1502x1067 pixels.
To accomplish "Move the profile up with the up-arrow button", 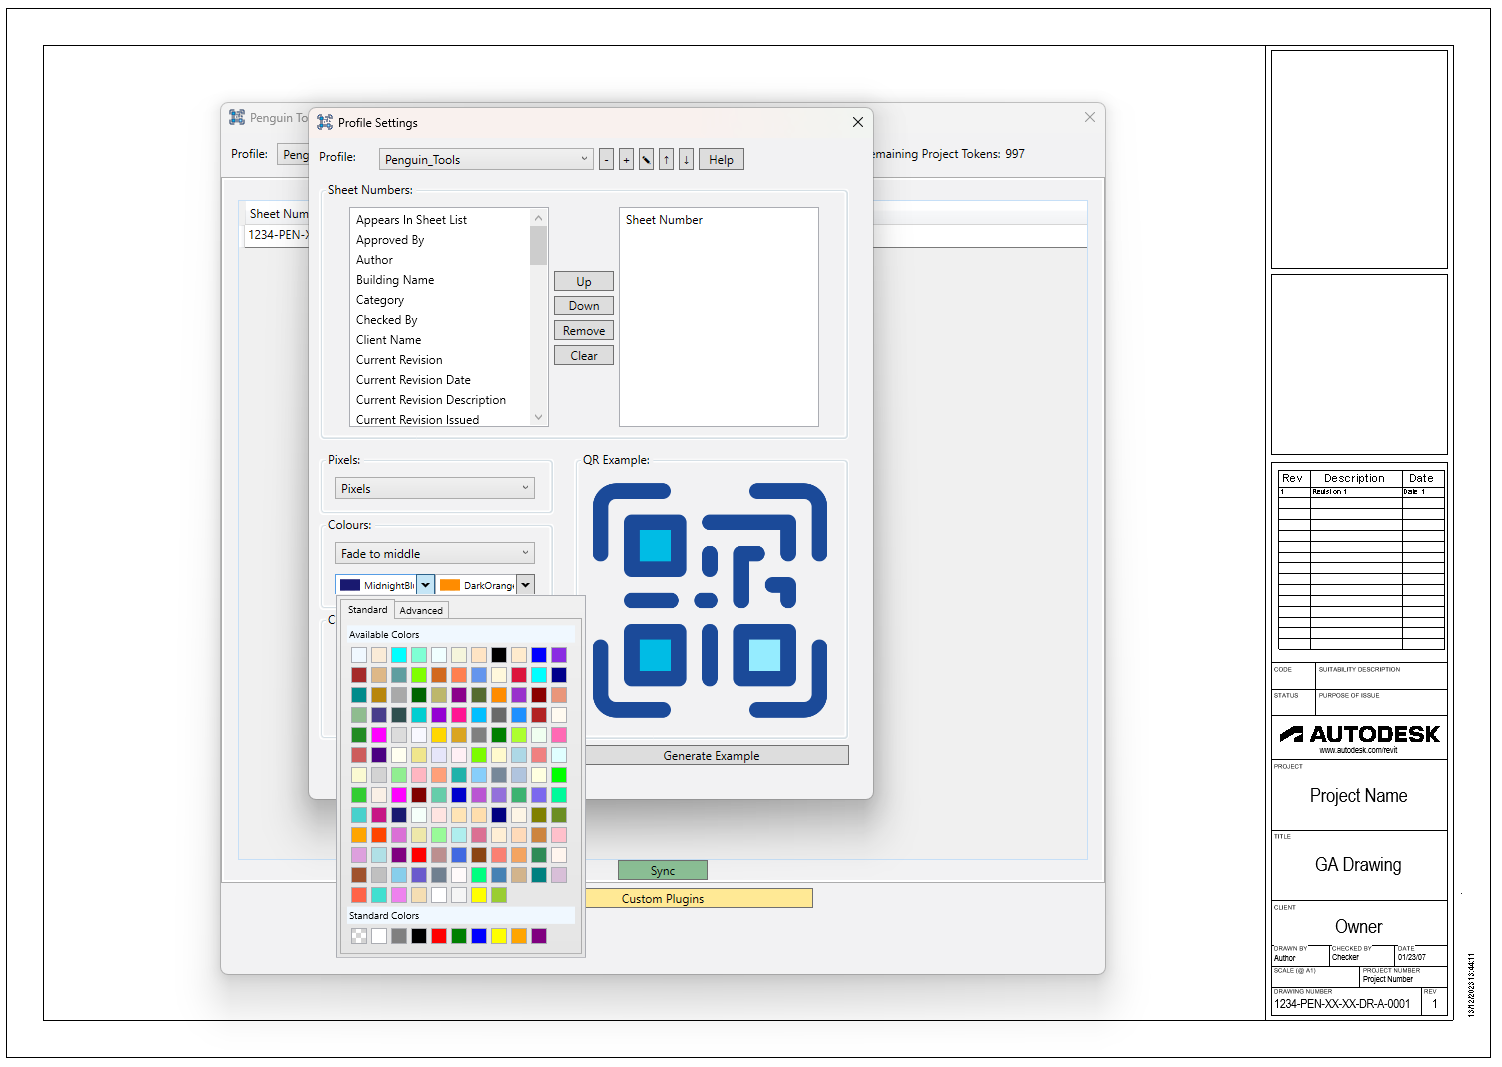I will click(666, 160).
